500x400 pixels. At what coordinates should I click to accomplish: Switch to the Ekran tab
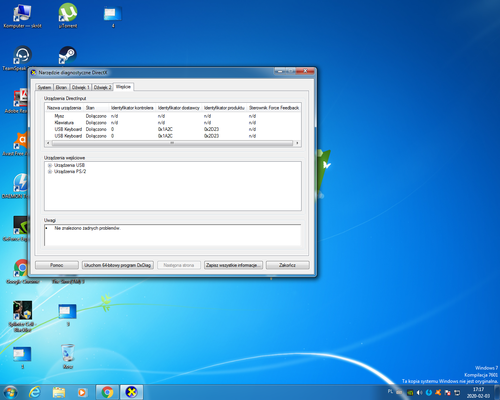(x=61, y=87)
